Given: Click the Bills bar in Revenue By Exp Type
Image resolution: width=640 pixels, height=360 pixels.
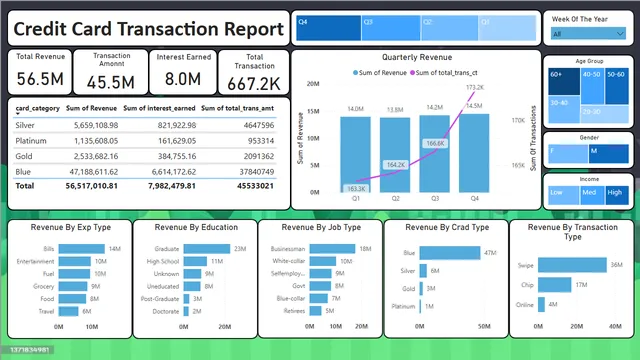Looking at the screenshot, I should pos(82,249).
